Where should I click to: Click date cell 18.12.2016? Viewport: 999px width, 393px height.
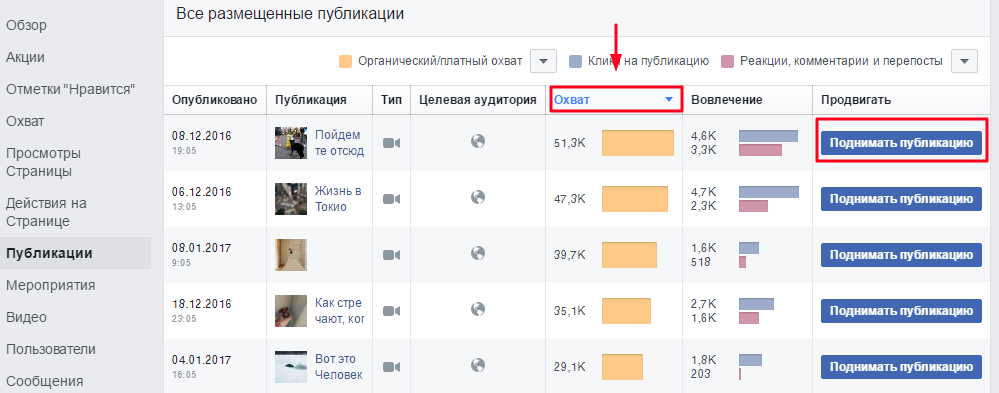click(202, 303)
